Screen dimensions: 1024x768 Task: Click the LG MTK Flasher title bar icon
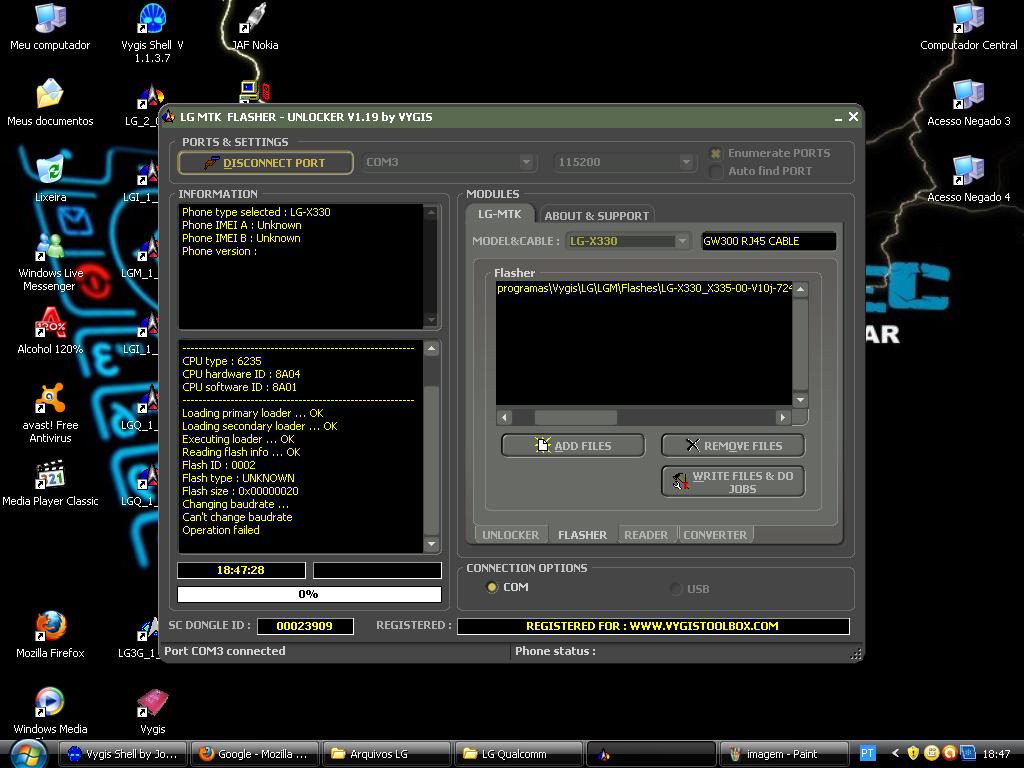coord(169,117)
